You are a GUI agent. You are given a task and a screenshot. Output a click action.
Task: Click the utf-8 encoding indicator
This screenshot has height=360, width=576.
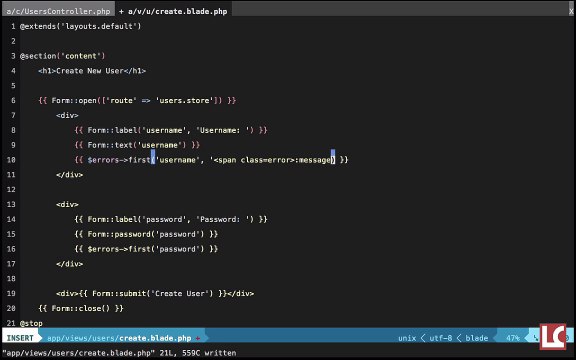tap(440, 338)
